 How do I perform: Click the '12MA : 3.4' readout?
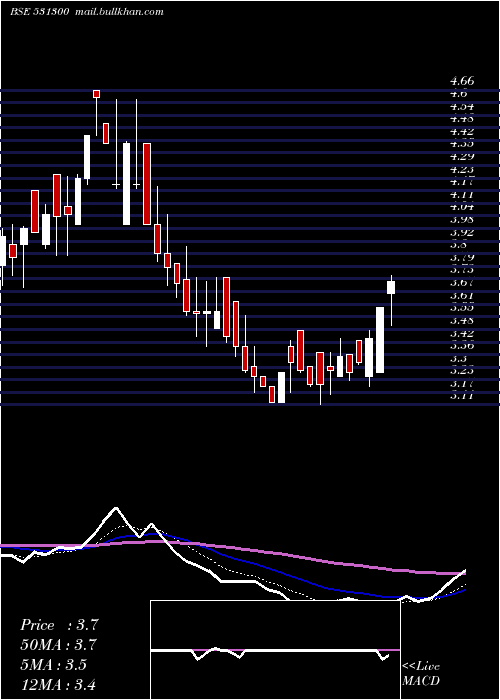pos(58,684)
